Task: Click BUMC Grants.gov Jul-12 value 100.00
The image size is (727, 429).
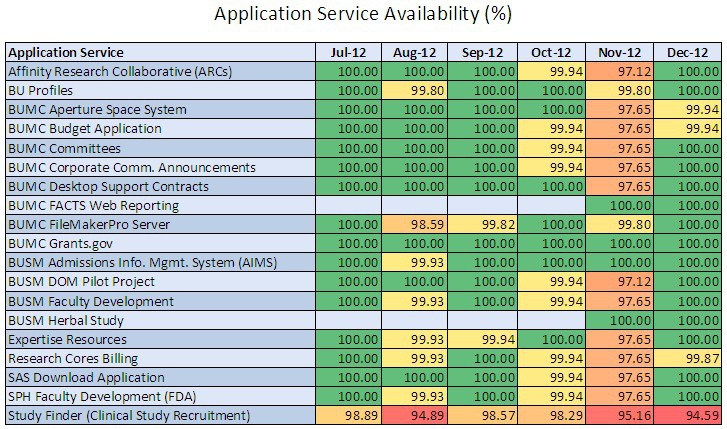Action: pyautogui.click(x=349, y=243)
